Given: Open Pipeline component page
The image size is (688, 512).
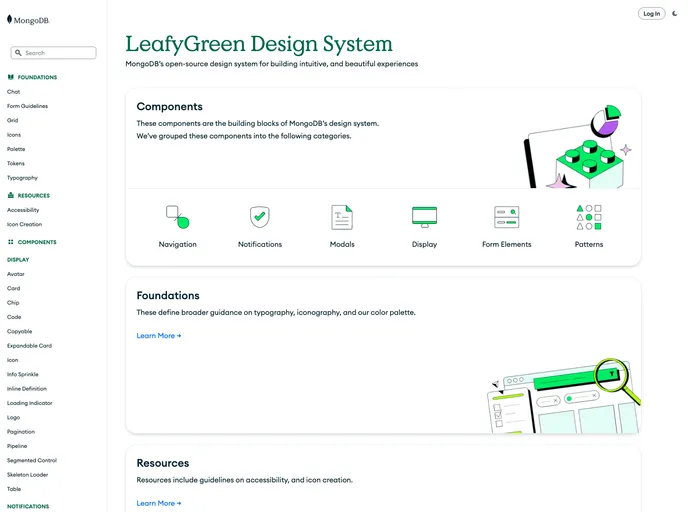Looking at the screenshot, I should [x=17, y=446].
